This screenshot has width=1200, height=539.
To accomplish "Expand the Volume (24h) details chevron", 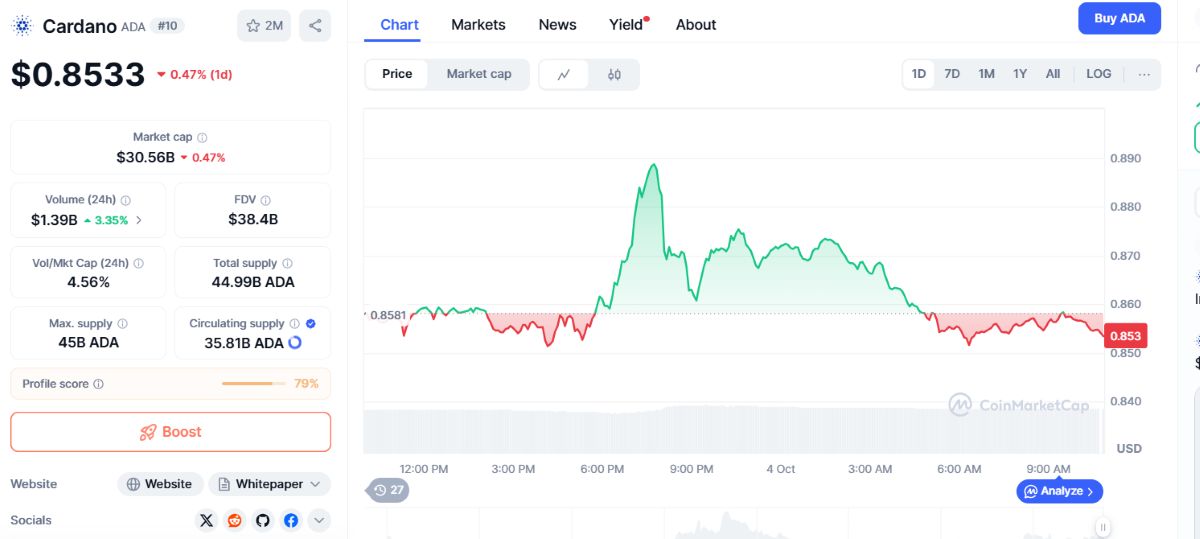I will 138,220.
